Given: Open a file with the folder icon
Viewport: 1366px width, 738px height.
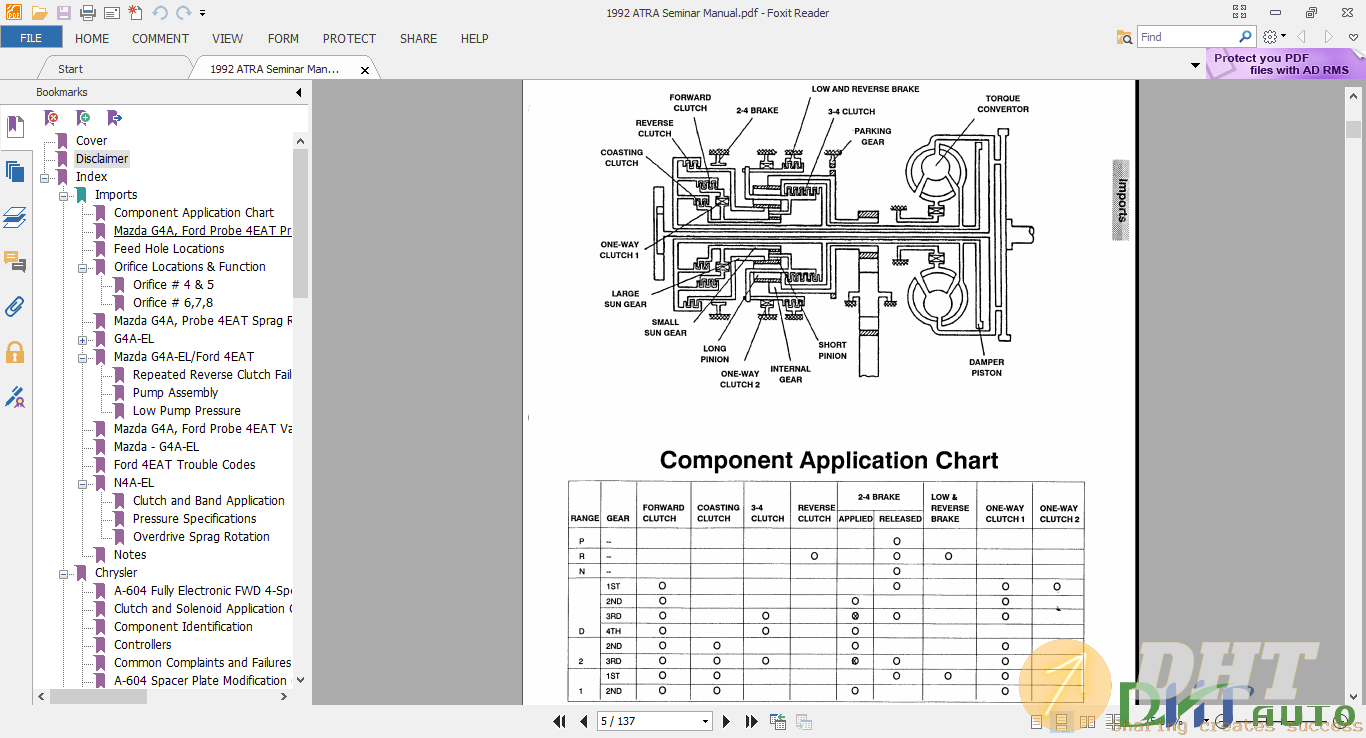Looking at the screenshot, I should 39,13.
